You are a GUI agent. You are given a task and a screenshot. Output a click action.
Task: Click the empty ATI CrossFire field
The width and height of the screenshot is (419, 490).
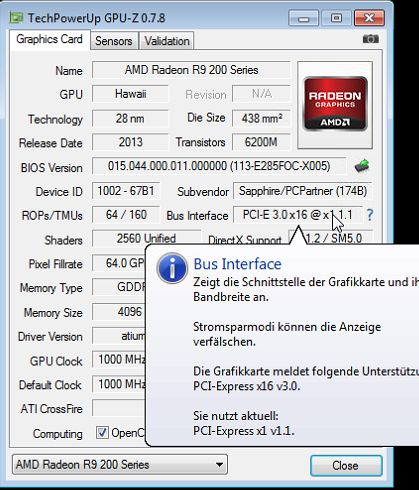click(x=119, y=408)
